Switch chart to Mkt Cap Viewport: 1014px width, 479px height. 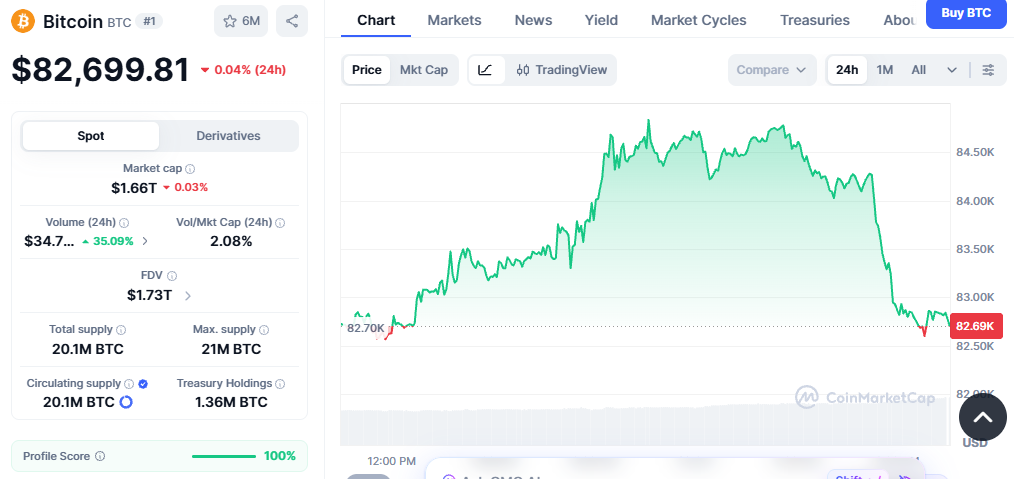point(424,70)
